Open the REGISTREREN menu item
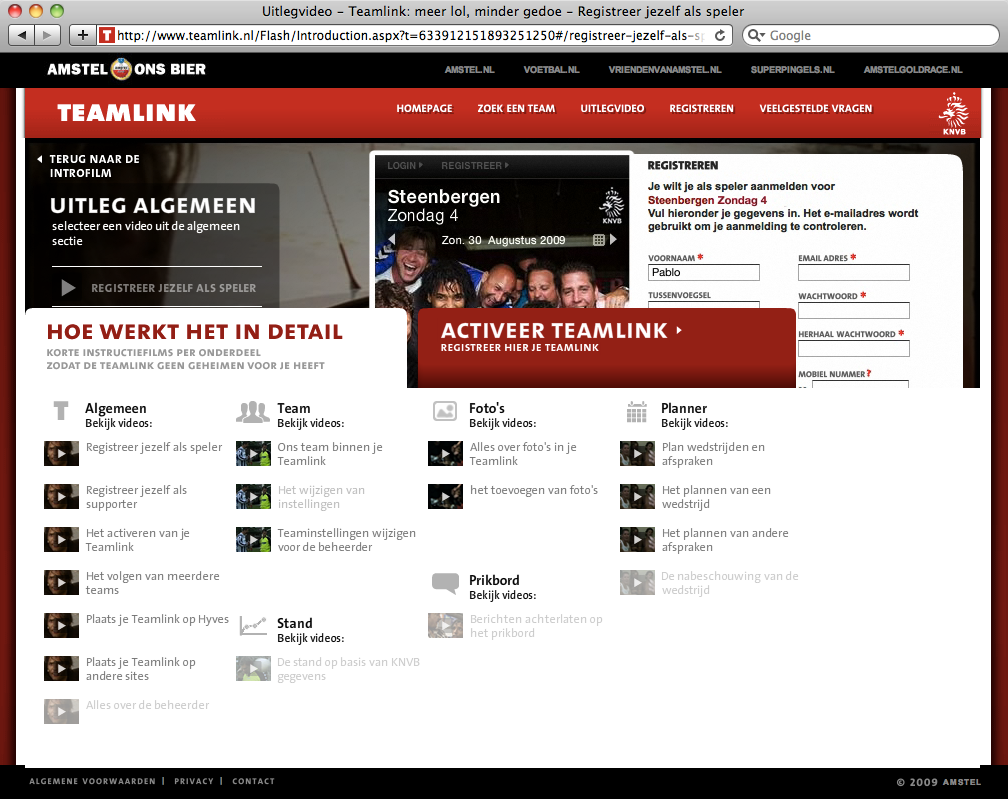This screenshot has width=1008, height=799. [701, 109]
